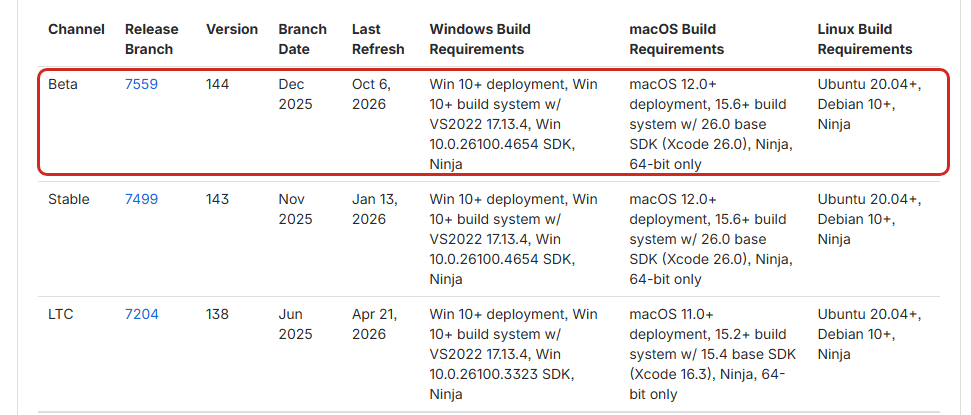
Task: Click the Last Refresh column header
Action: pos(378,39)
